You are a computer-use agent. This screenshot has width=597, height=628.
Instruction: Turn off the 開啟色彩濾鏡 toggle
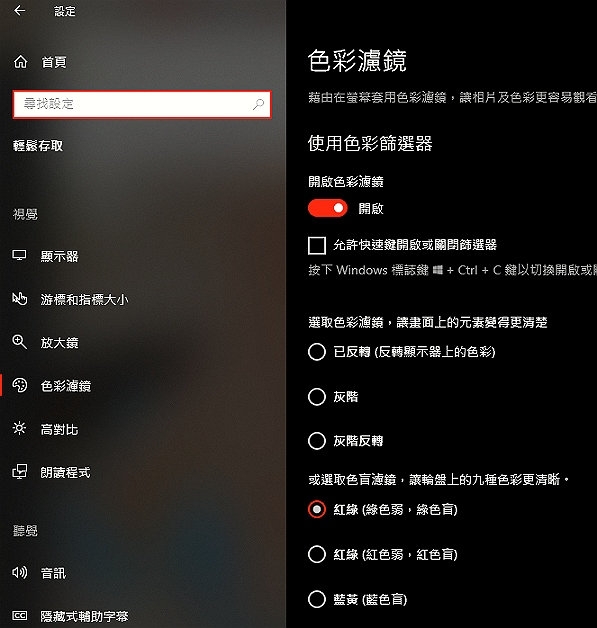pos(327,208)
